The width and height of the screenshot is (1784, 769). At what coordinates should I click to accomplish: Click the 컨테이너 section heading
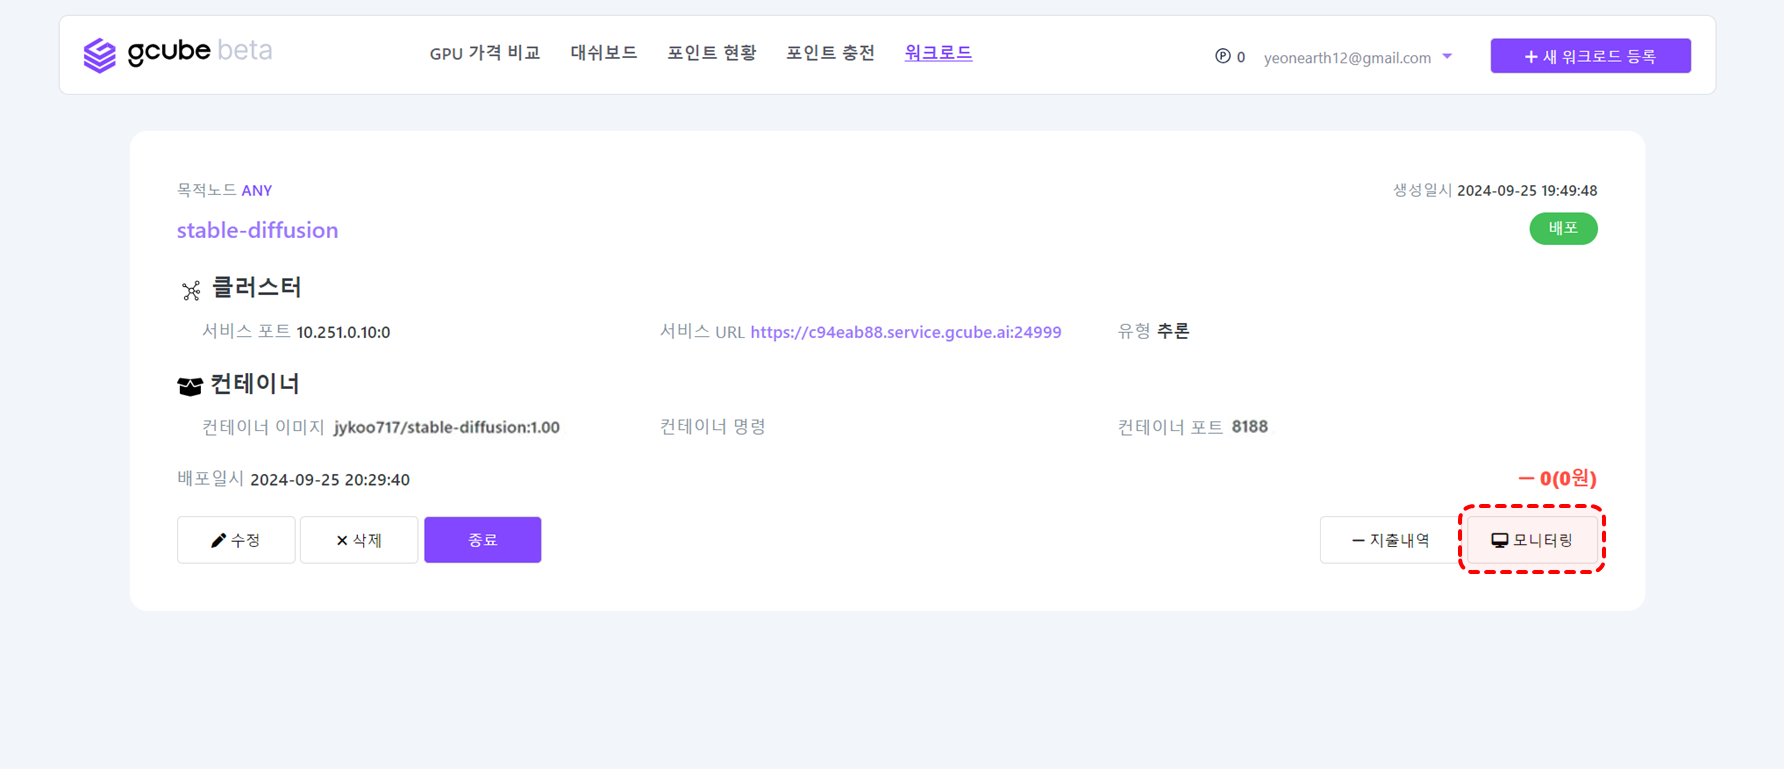coord(255,384)
